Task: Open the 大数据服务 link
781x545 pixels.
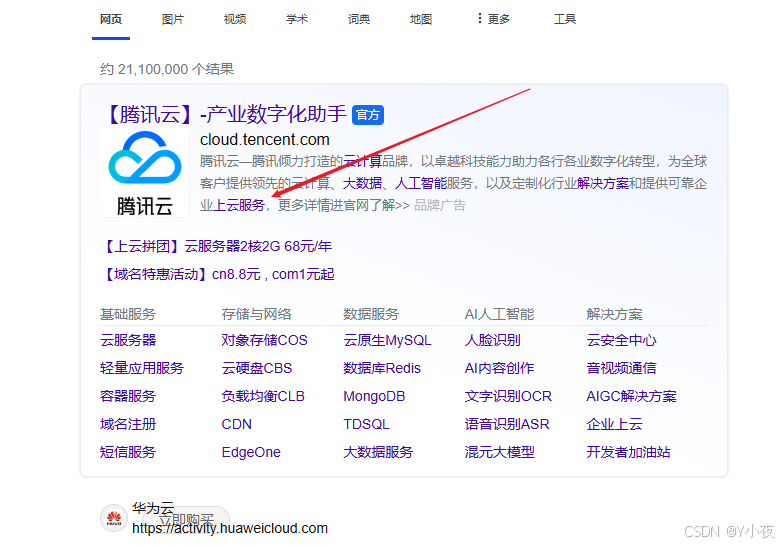Action: pos(378,451)
